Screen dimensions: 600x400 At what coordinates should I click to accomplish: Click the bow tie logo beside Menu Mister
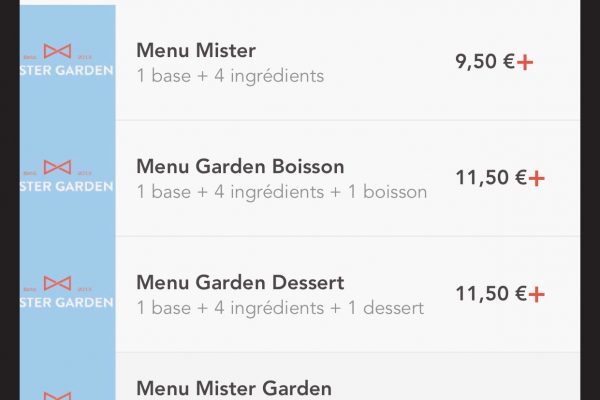(x=57, y=51)
